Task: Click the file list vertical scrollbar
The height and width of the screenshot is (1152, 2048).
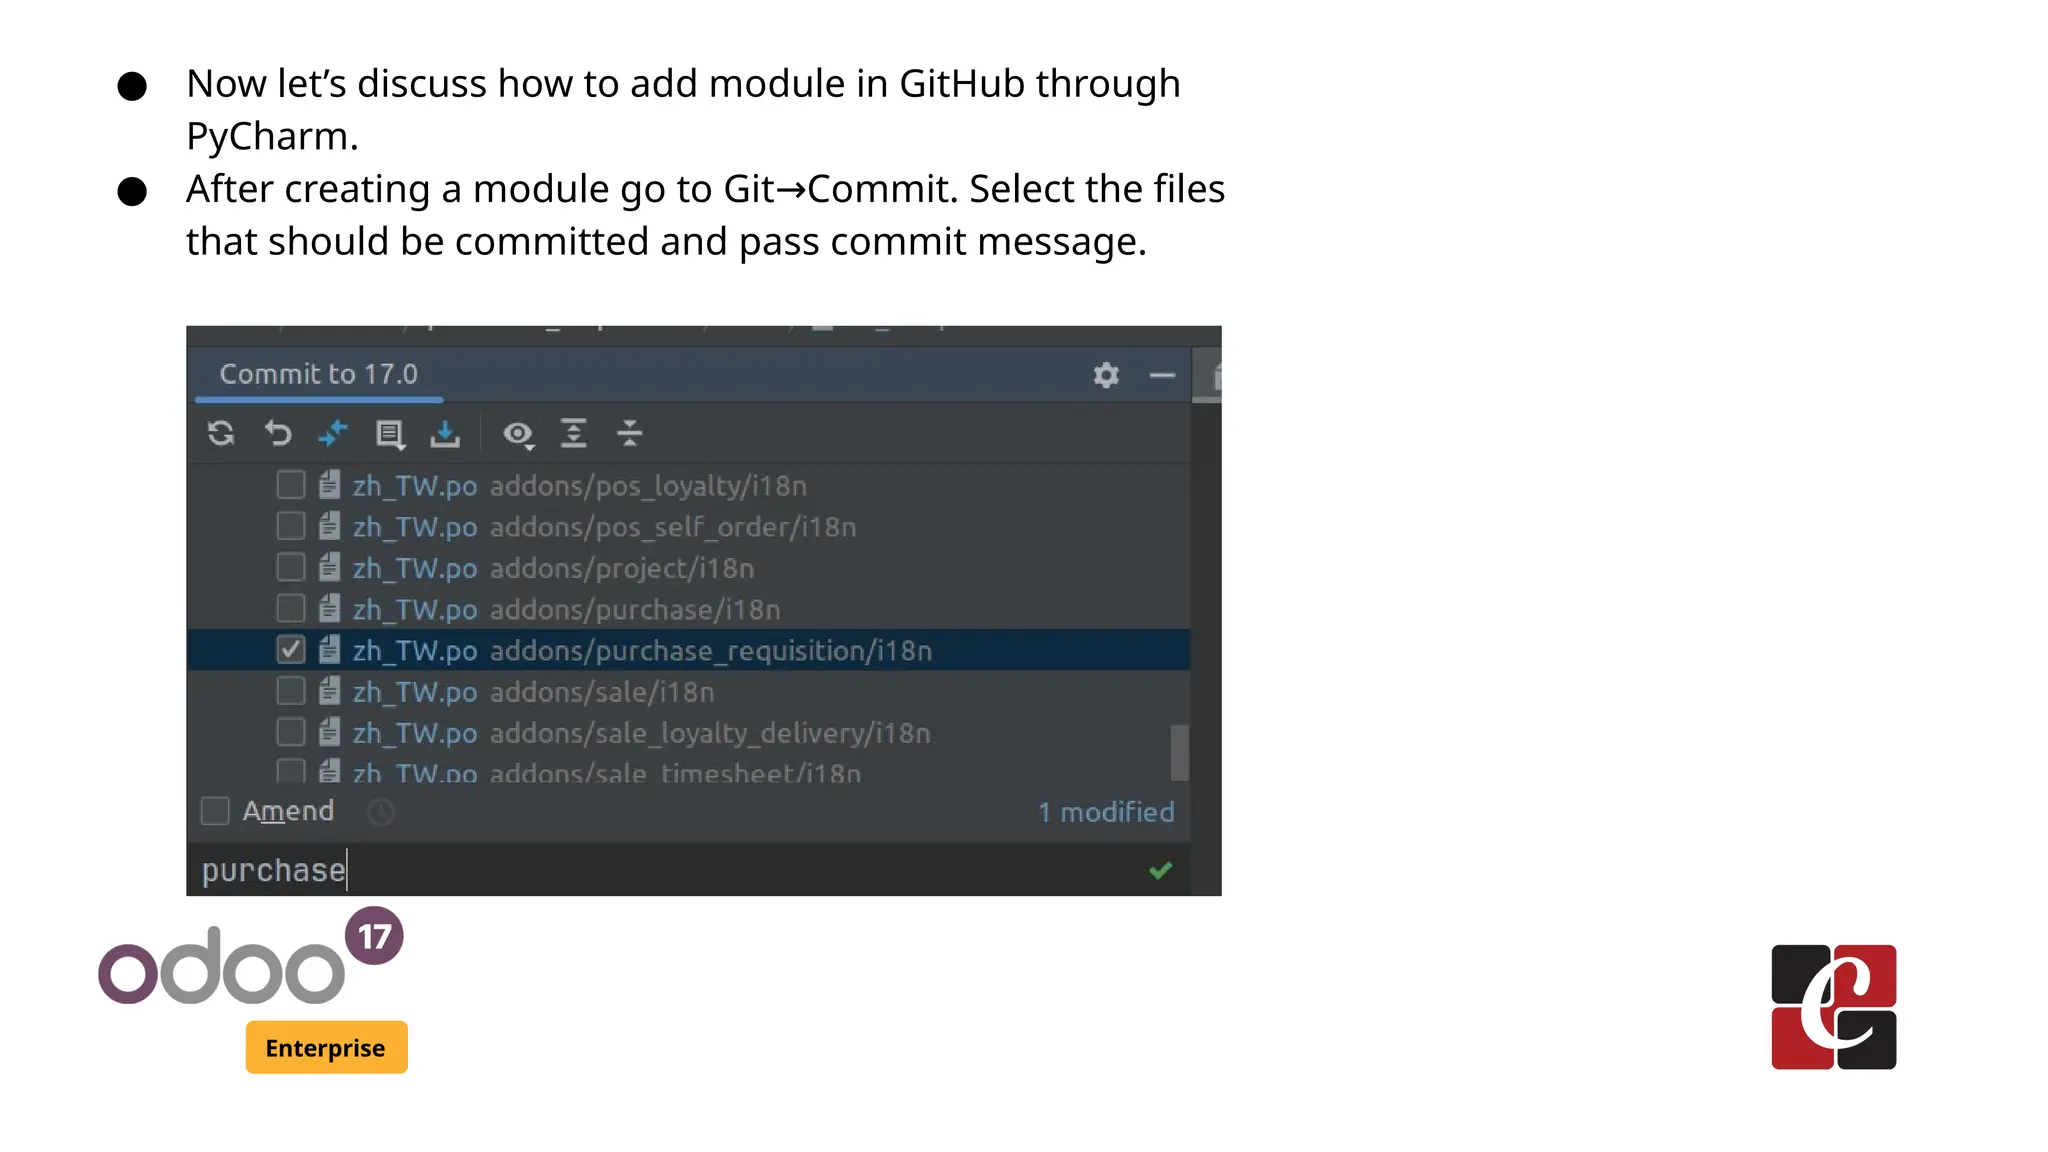Action: [1180, 752]
